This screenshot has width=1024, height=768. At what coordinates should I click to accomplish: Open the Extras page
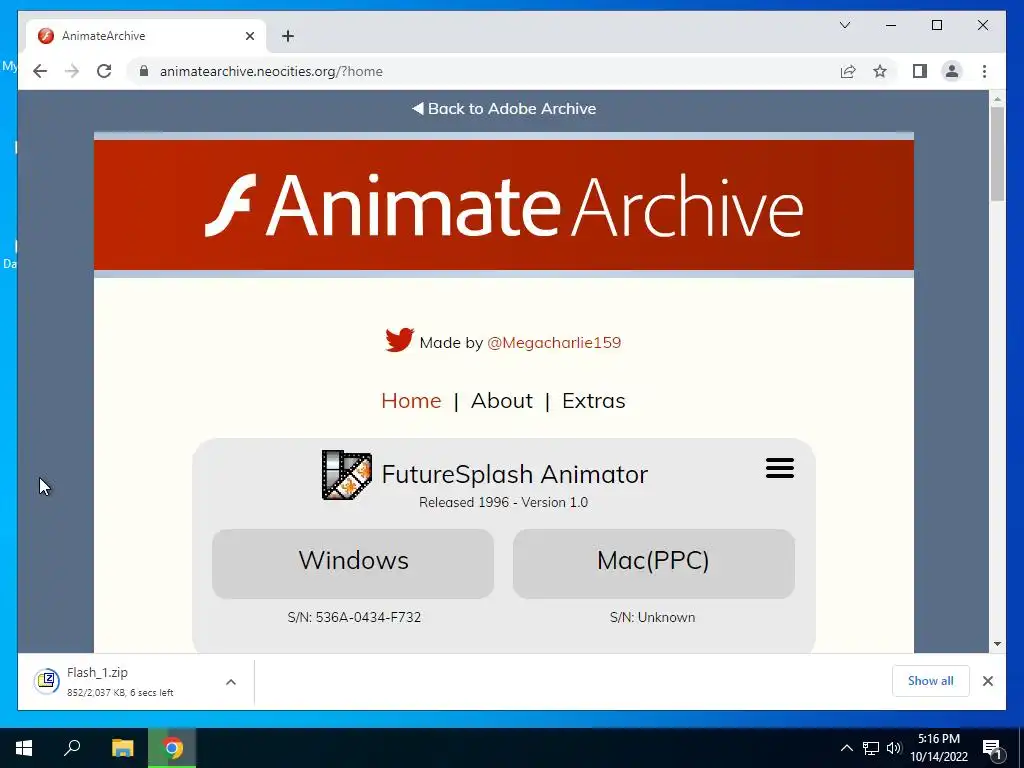[594, 400]
